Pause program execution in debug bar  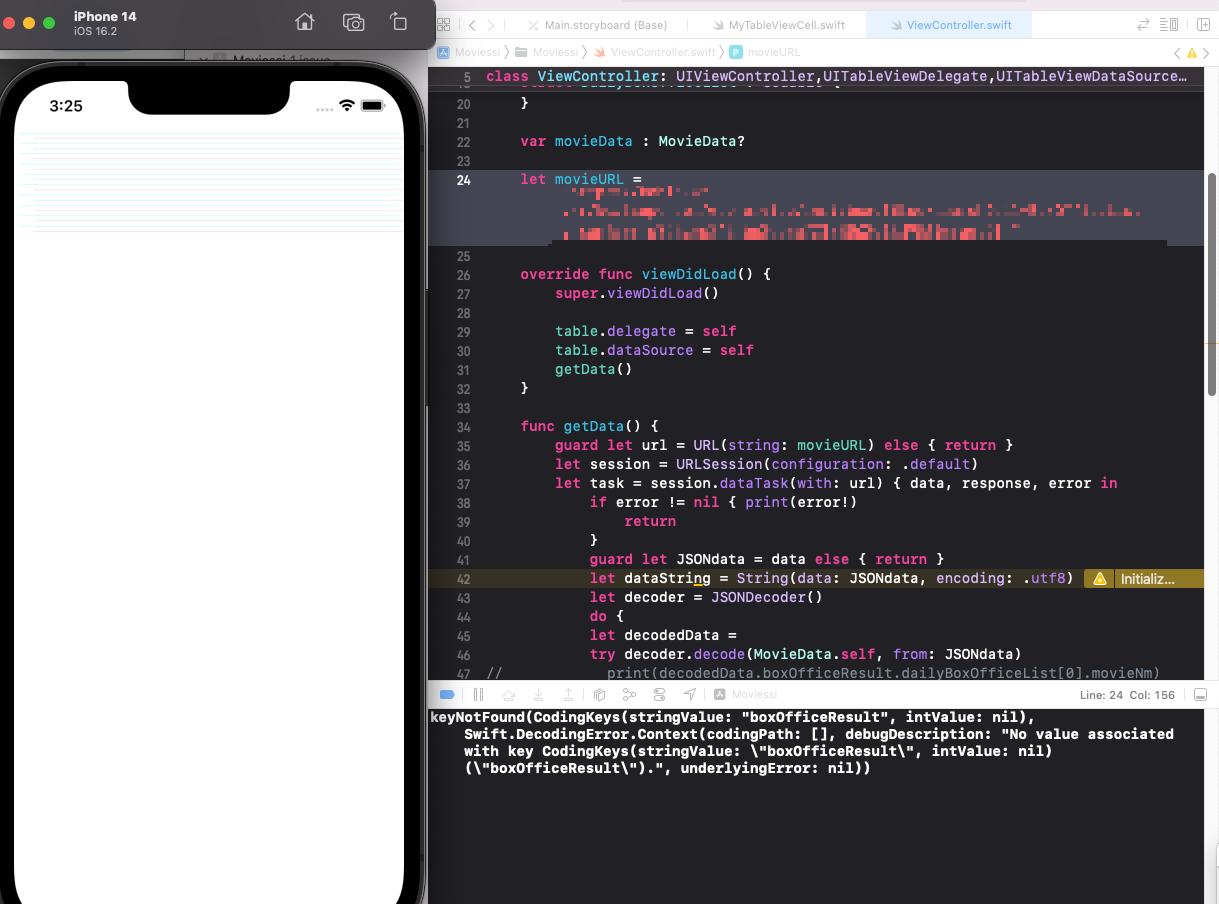tap(478, 694)
